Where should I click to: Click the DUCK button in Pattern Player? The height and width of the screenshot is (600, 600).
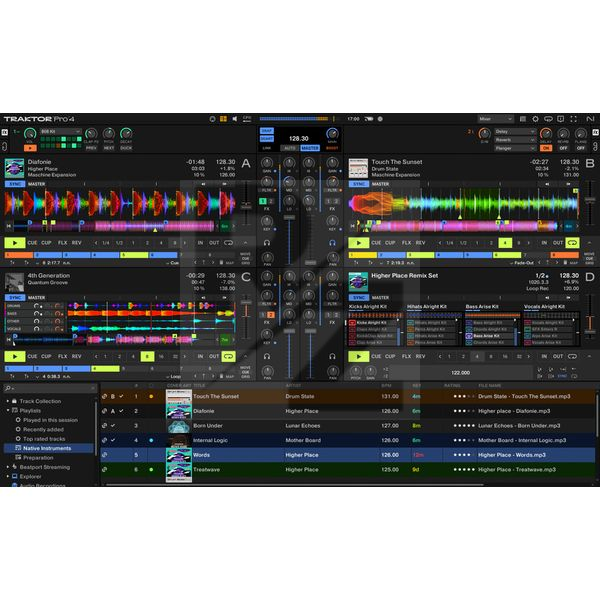[x=126, y=148]
